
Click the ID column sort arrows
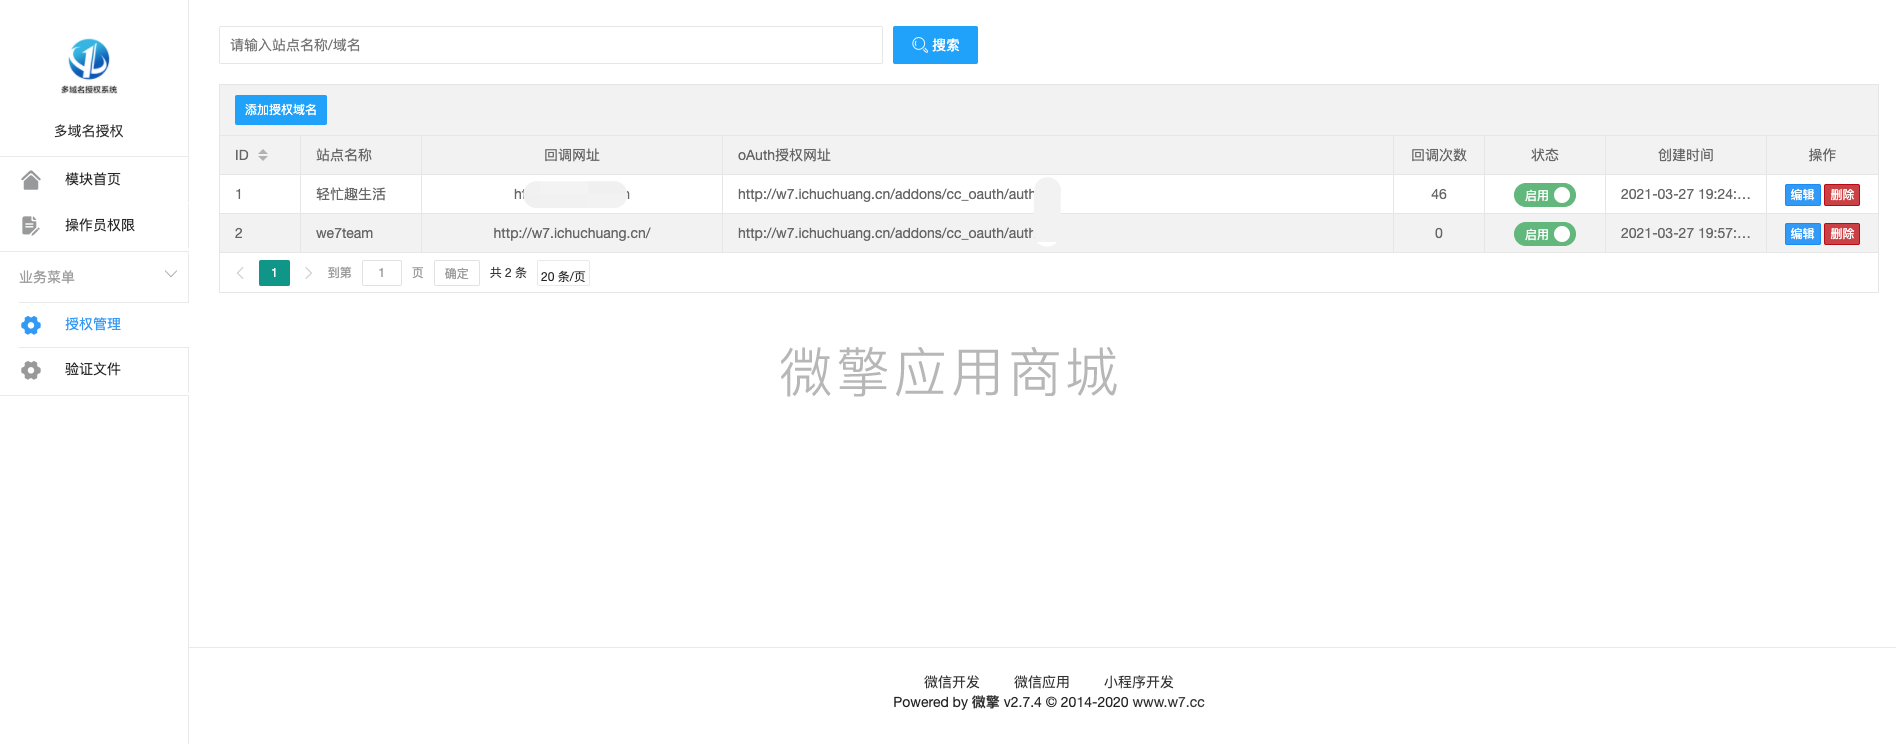point(263,155)
